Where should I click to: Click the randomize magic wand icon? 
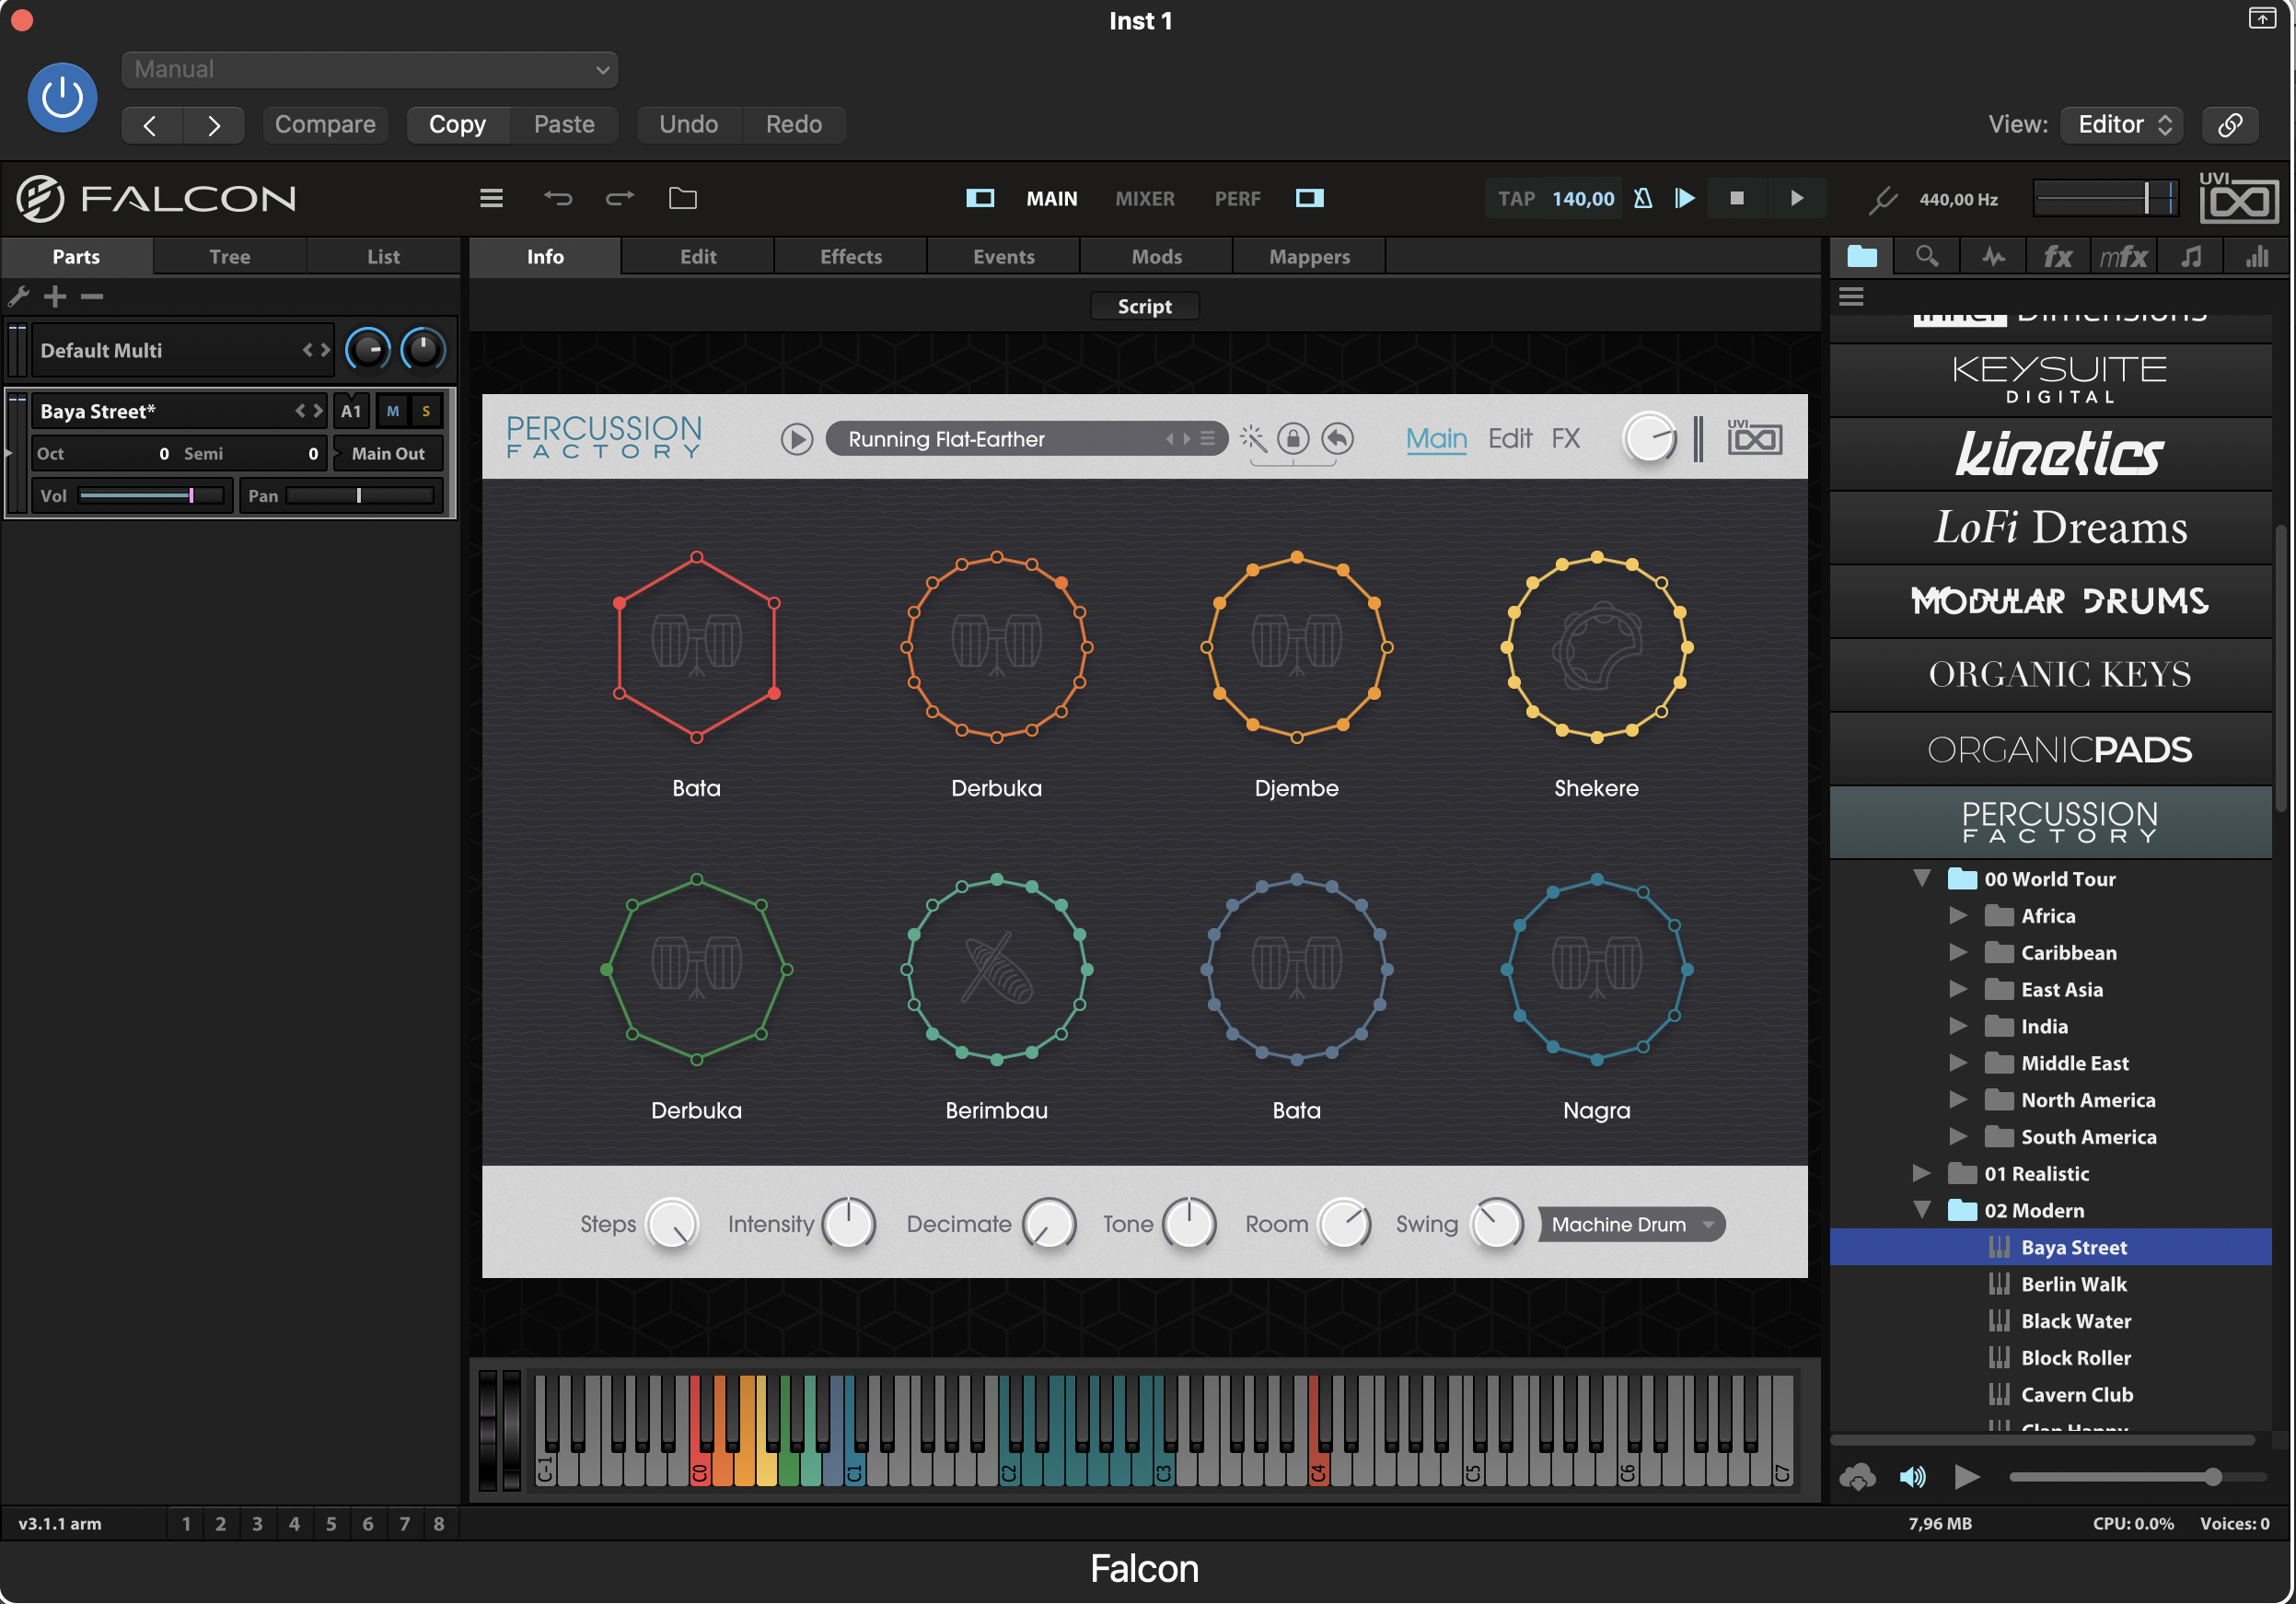(x=1252, y=438)
